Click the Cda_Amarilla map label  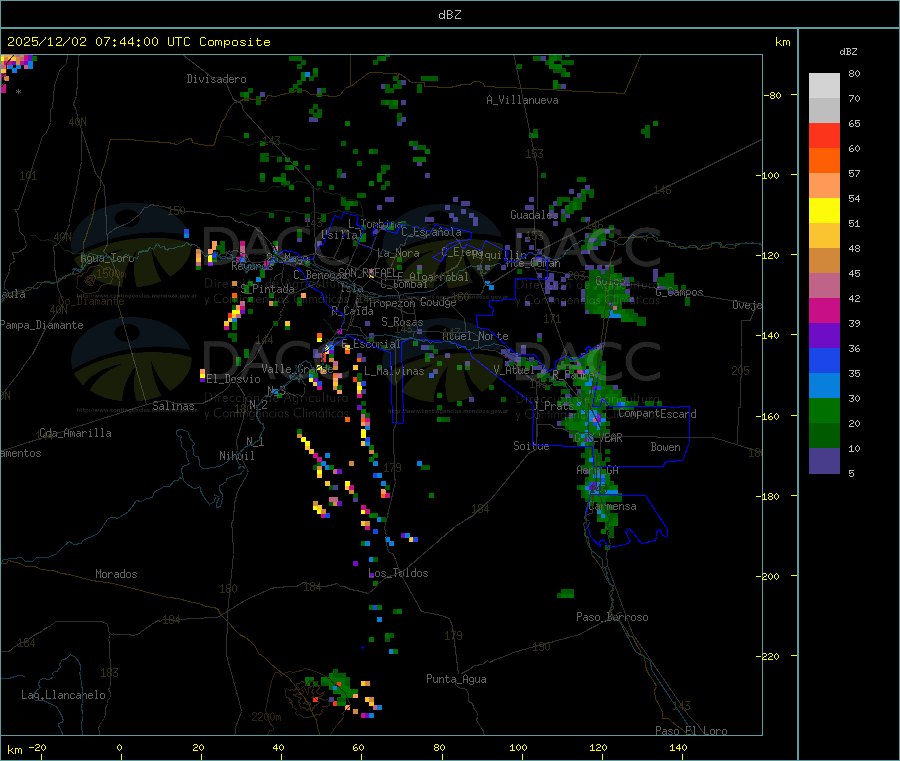click(x=75, y=433)
